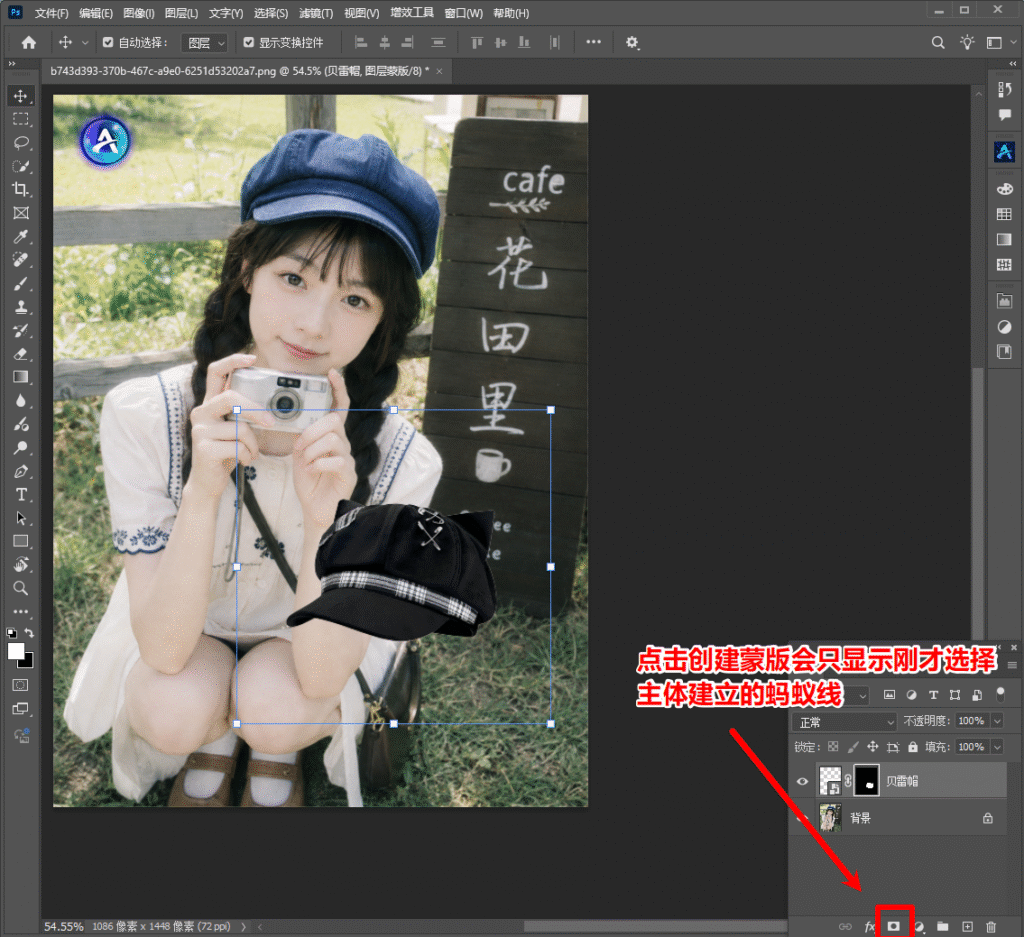Viewport: 1024px width, 937px height.
Task: Toggle the 显示变换控件 checkbox
Action: coord(248,42)
